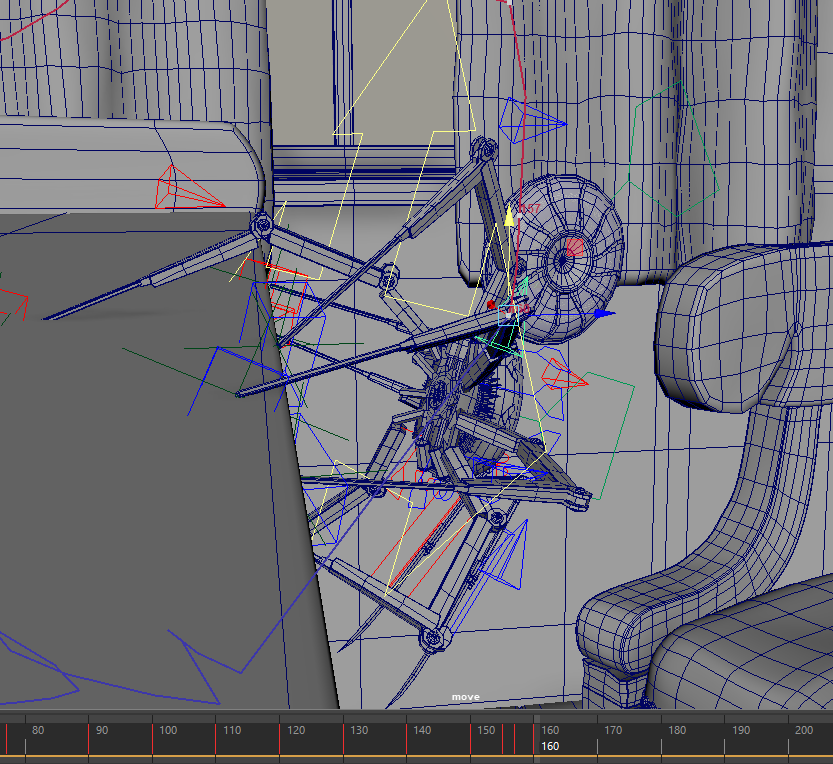Click the red square control on the eyeball
This screenshot has height=764, width=833.
(x=575, y=246)
